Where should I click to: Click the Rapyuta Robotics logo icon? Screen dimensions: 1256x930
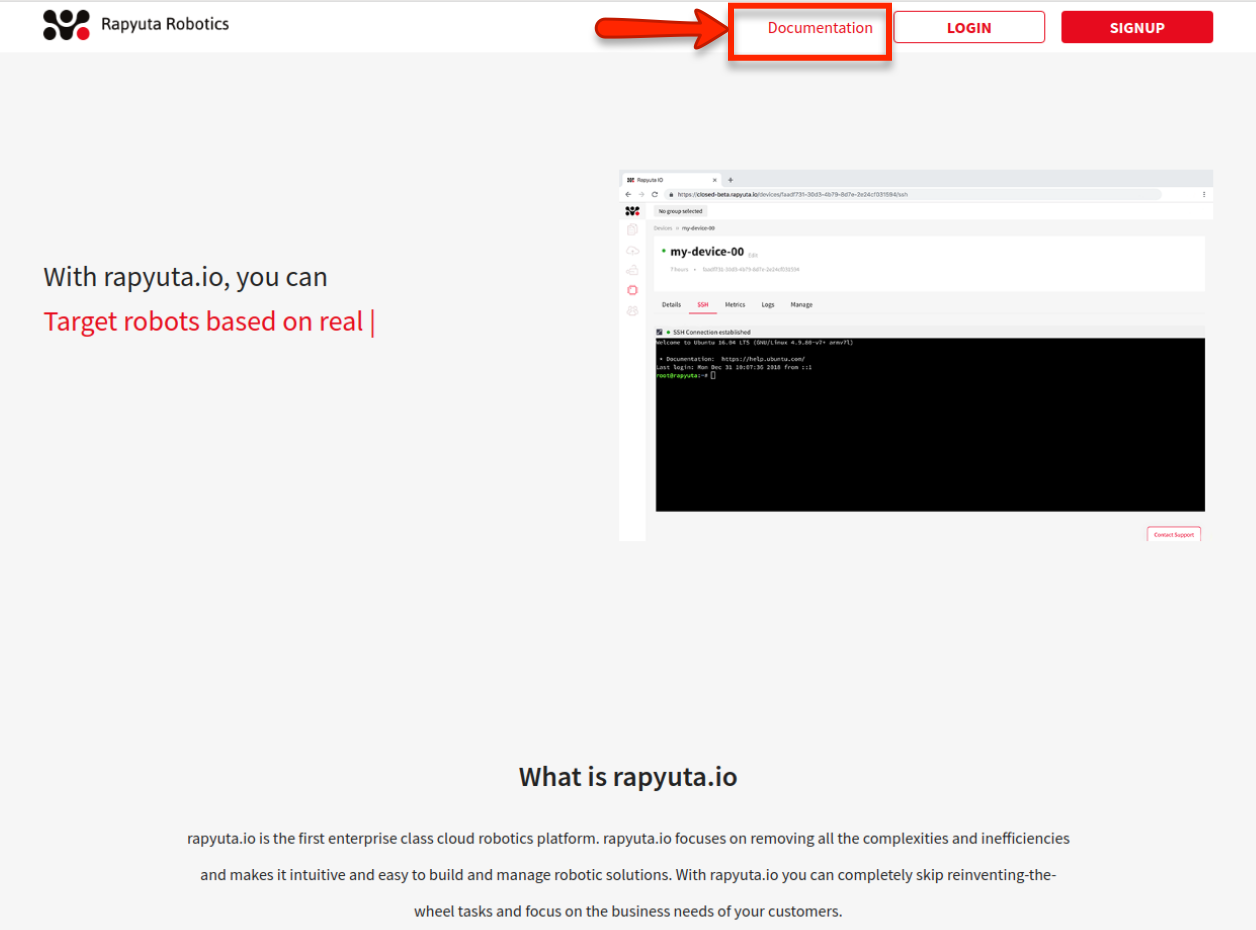pos(66,25)
